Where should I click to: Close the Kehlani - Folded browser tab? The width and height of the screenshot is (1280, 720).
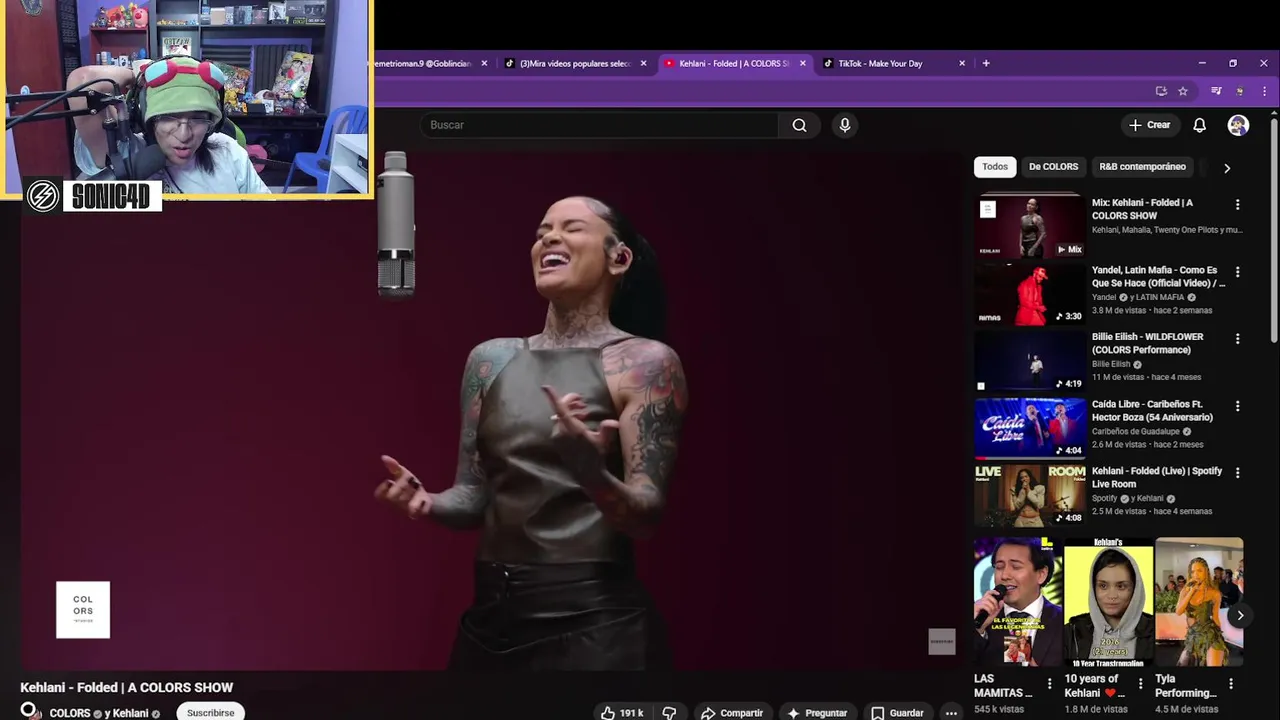click(x=802, y=63)
